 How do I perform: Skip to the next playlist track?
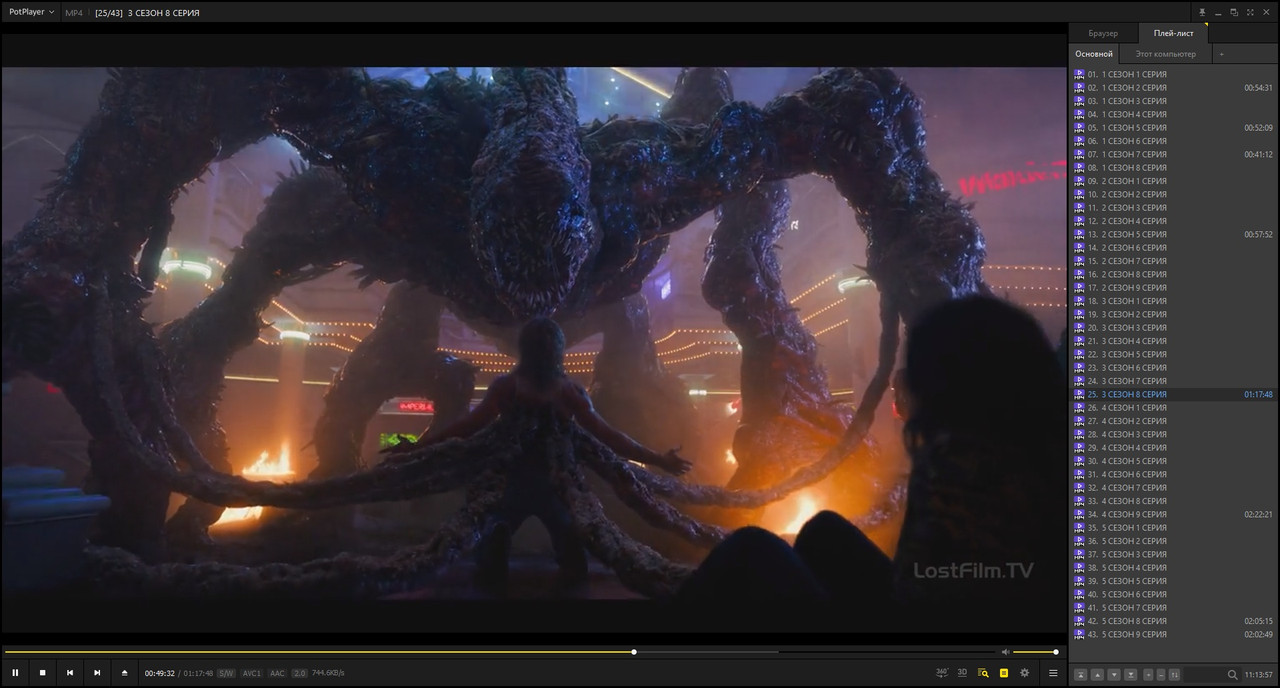[x=97, y=673]
